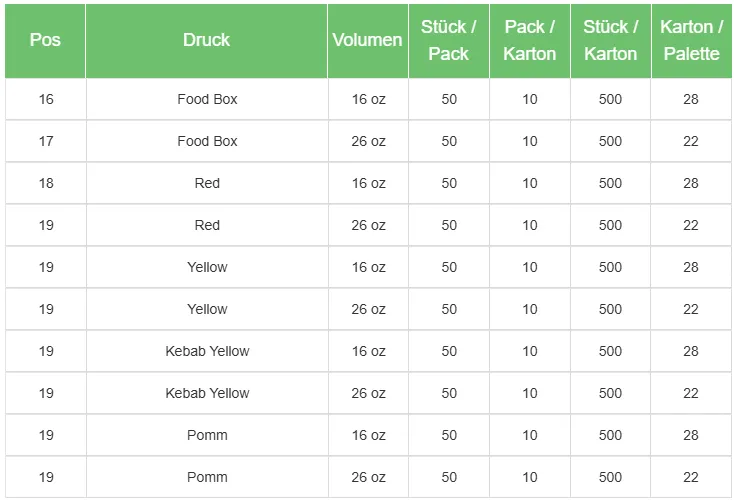Viewport: 734px width, 501px height.
Task: Click position number 16 cell
Action: (x=46, y=99)
